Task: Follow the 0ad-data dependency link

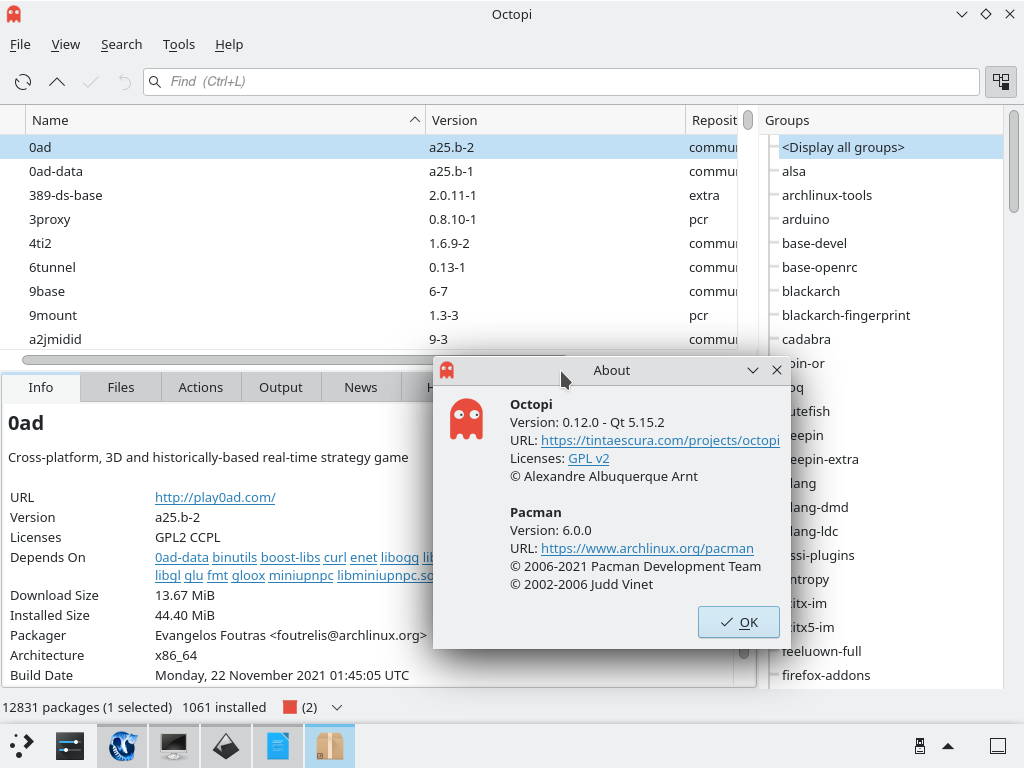Action: (x=182, y=557)
